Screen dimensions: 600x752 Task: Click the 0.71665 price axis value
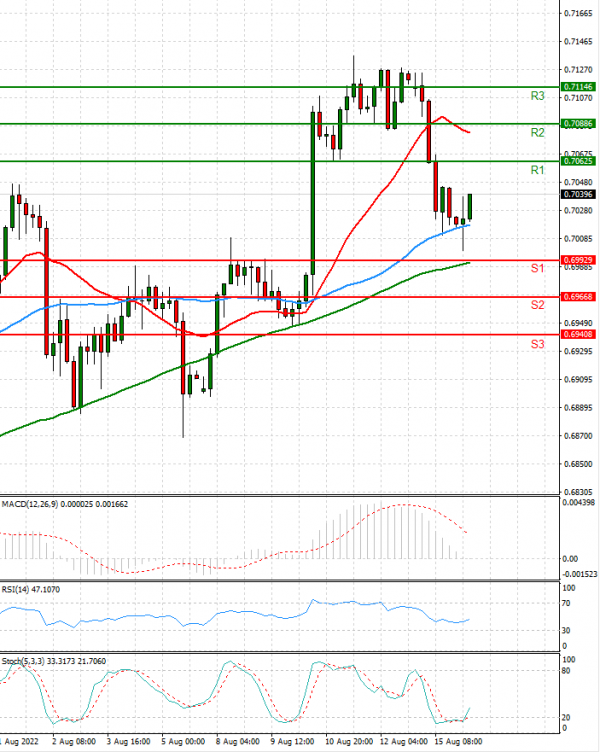point(578,13)
